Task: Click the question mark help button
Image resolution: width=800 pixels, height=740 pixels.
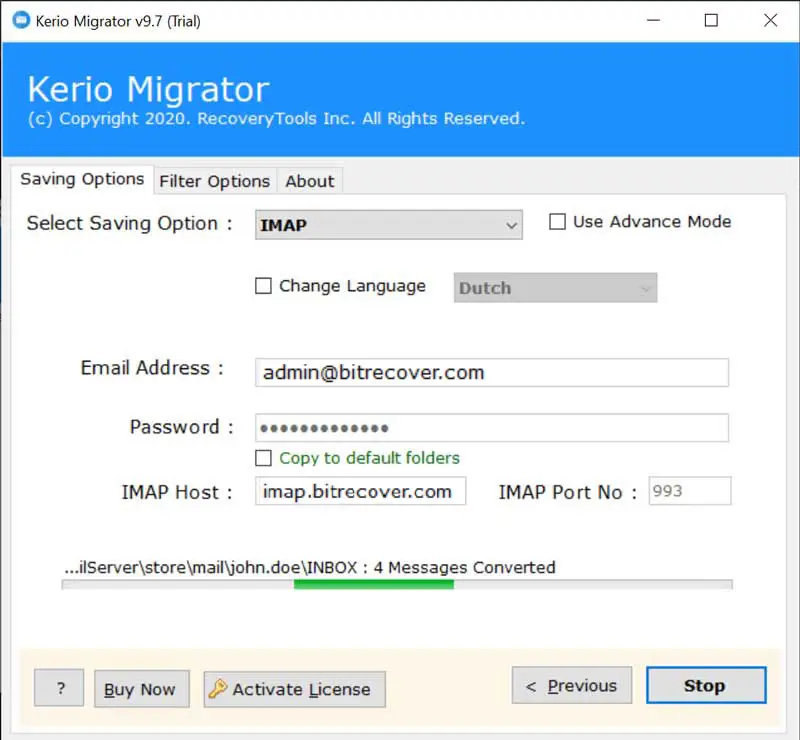Action: click(59, 688)
